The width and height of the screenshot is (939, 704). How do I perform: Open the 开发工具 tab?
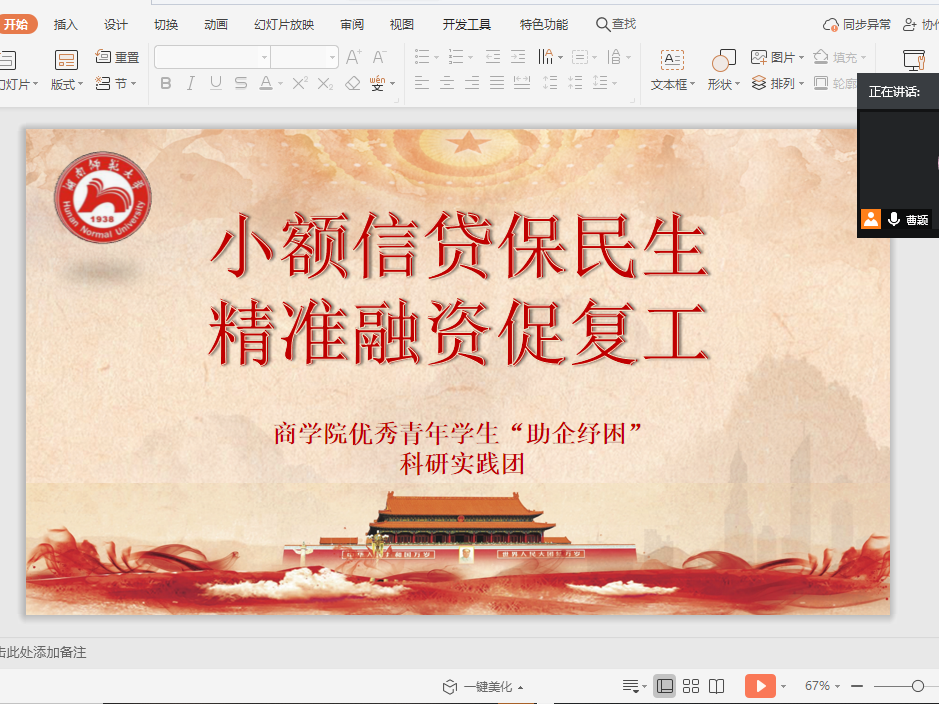coord(467,25)
